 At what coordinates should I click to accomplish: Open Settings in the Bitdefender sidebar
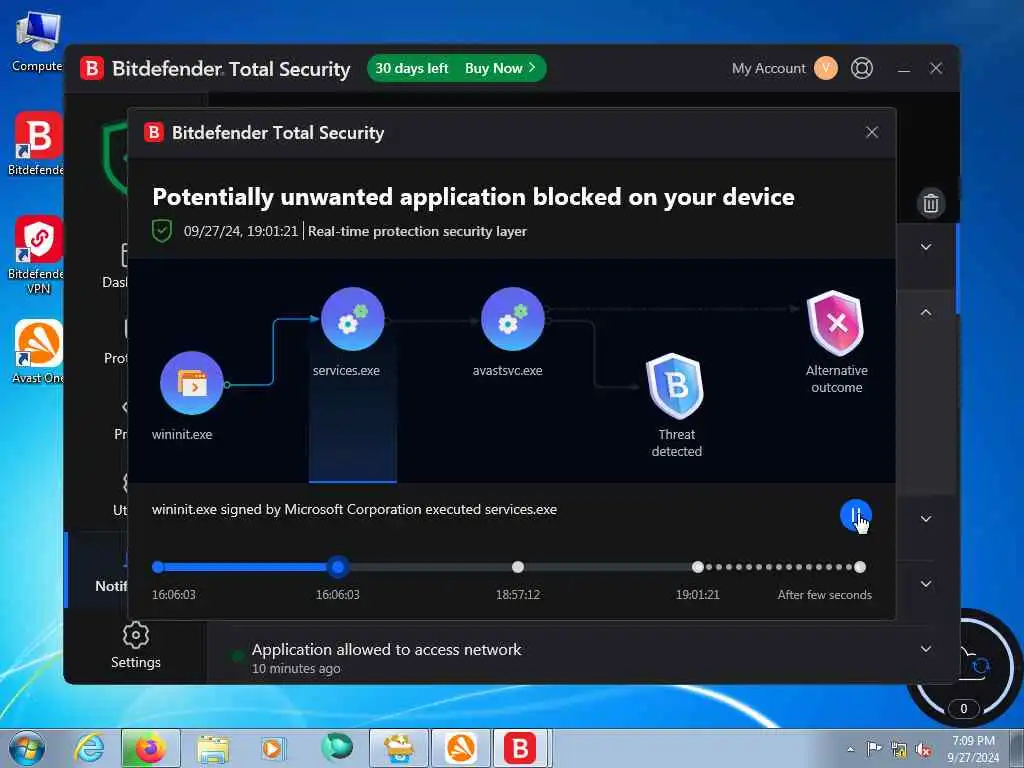coord(135,646)
